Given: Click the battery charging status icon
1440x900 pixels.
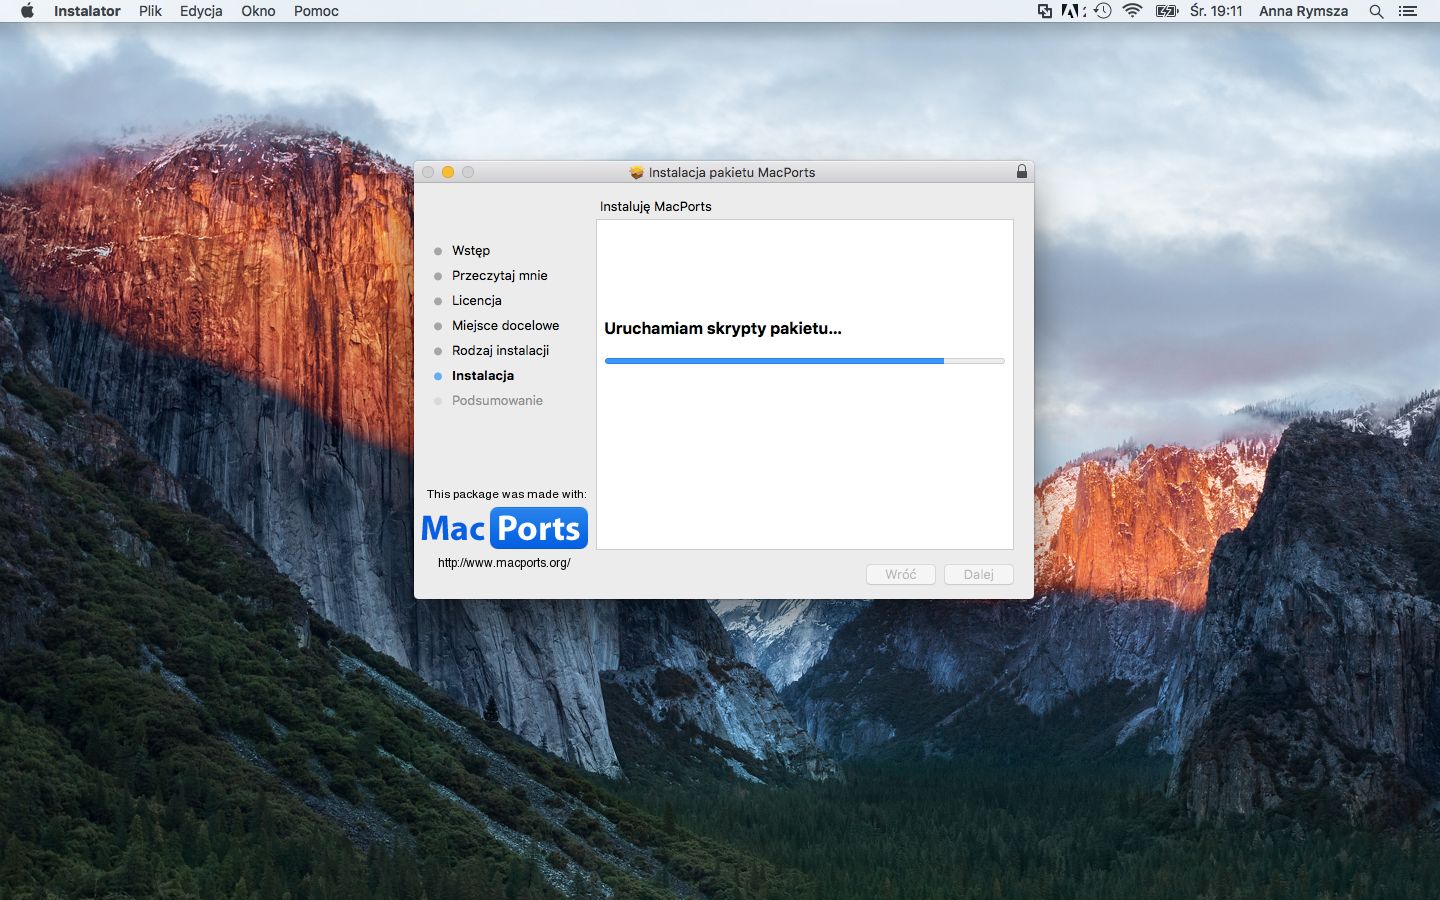Looking at the screenshot, I should [1166, 11].
